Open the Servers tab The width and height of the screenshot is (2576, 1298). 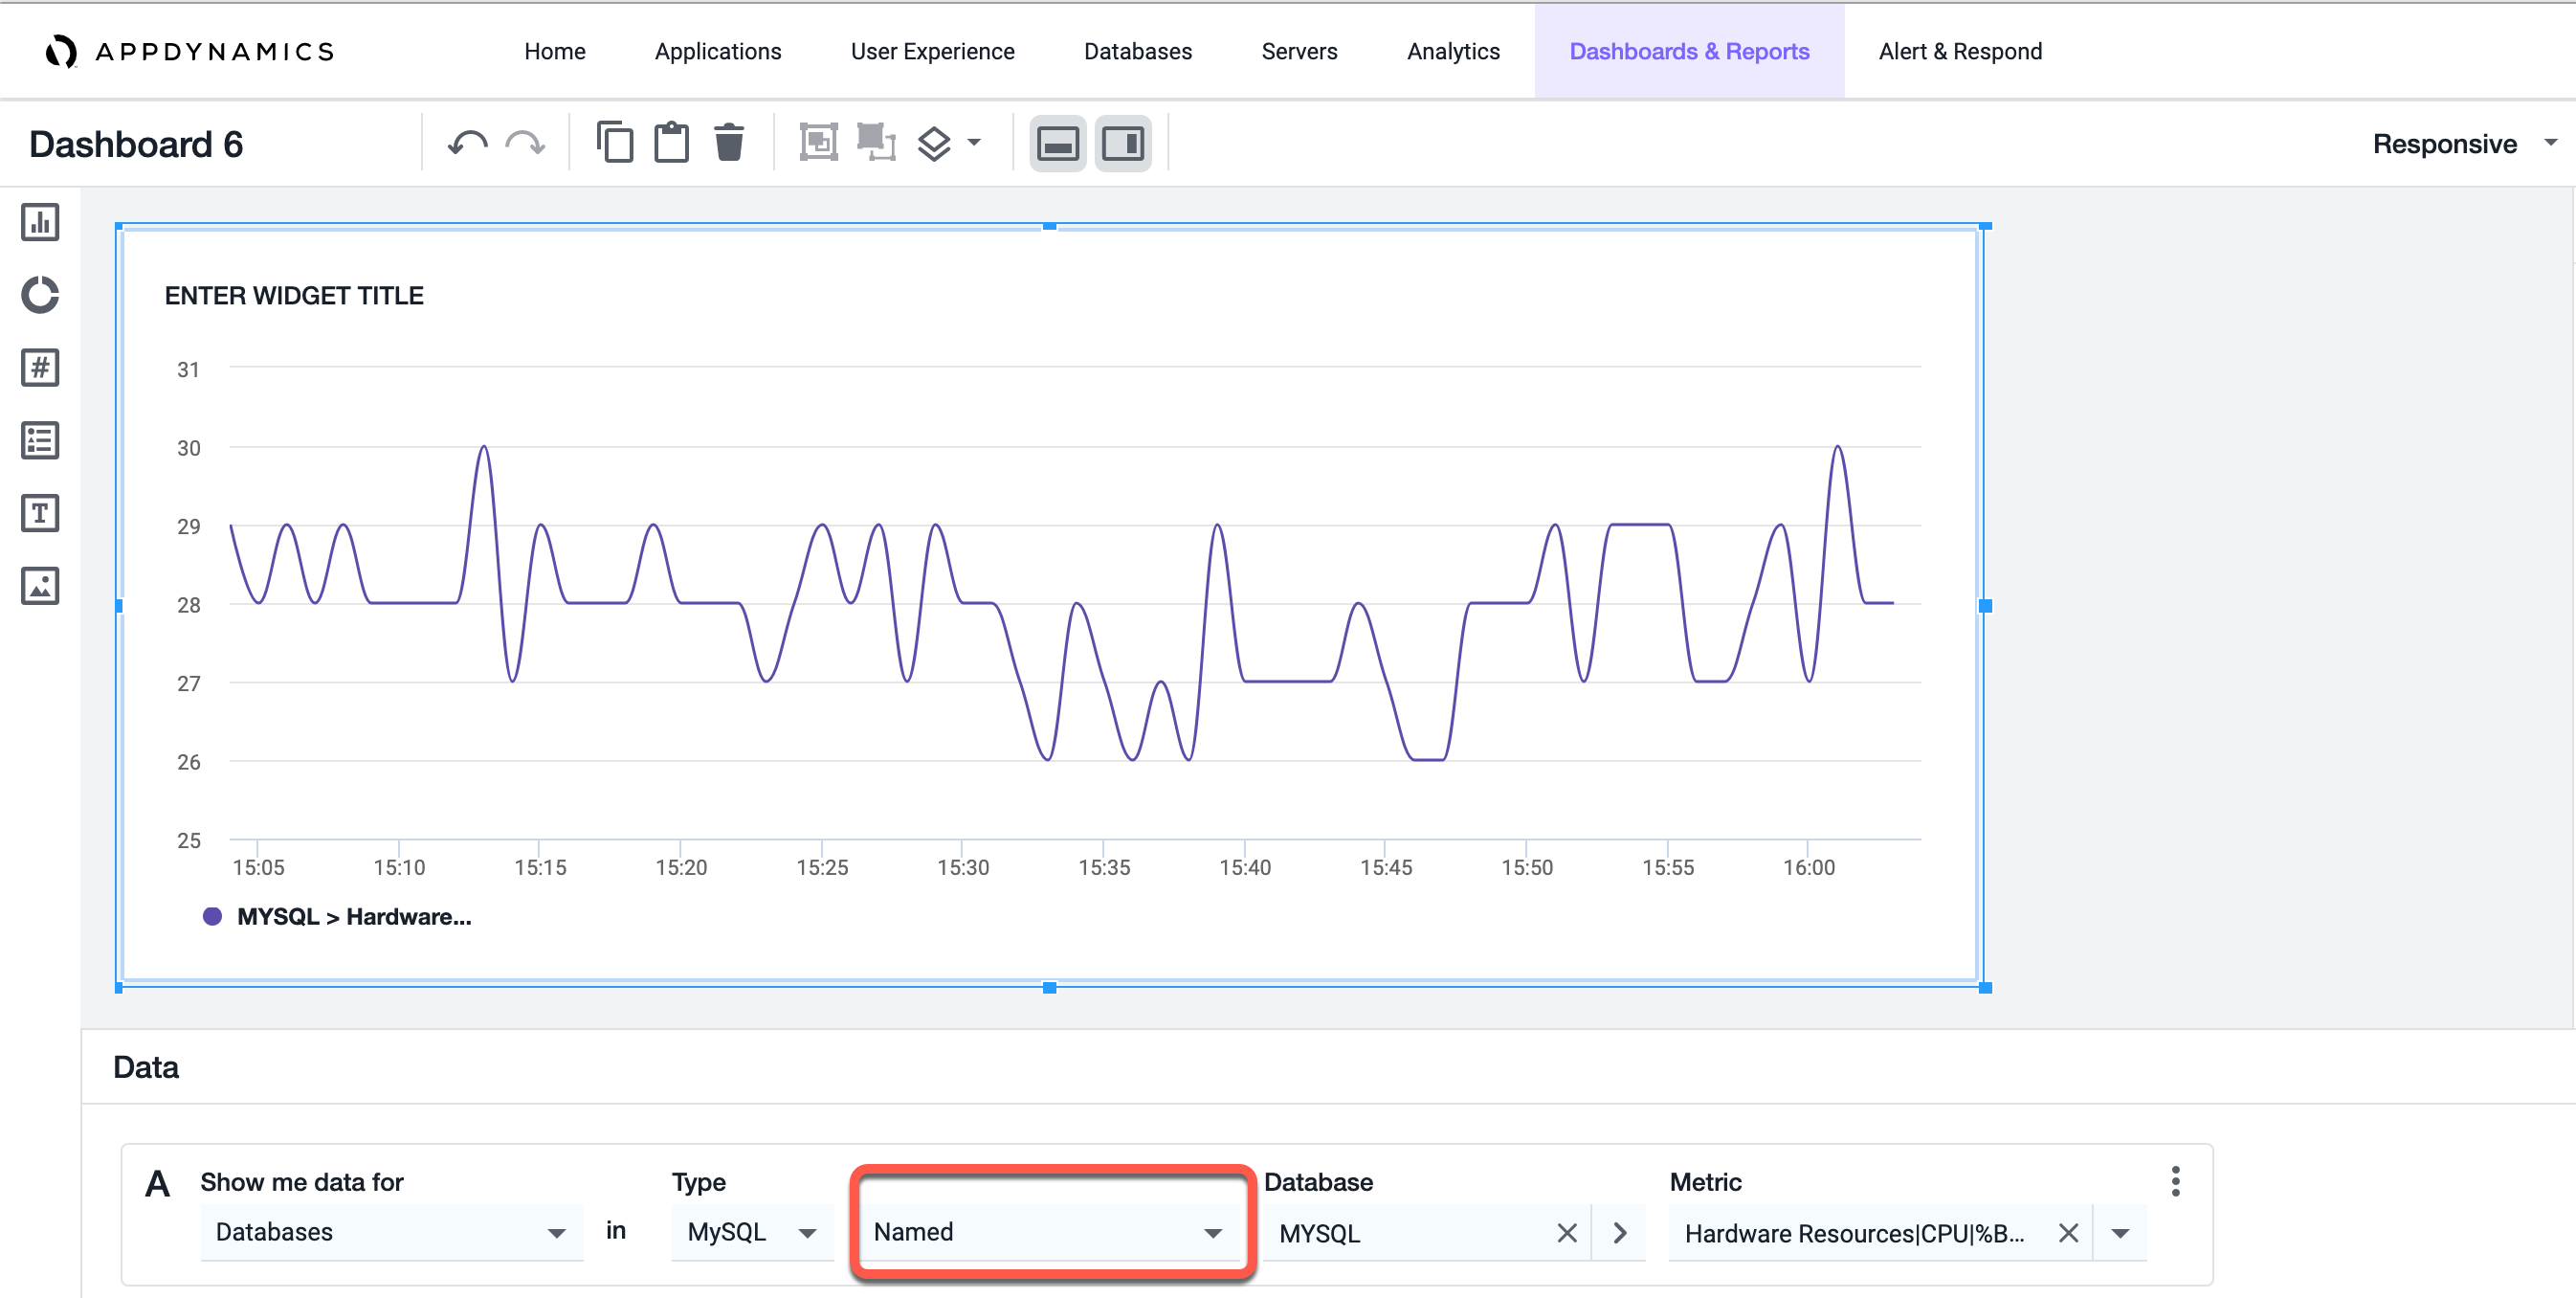(x=1299, y=52)
